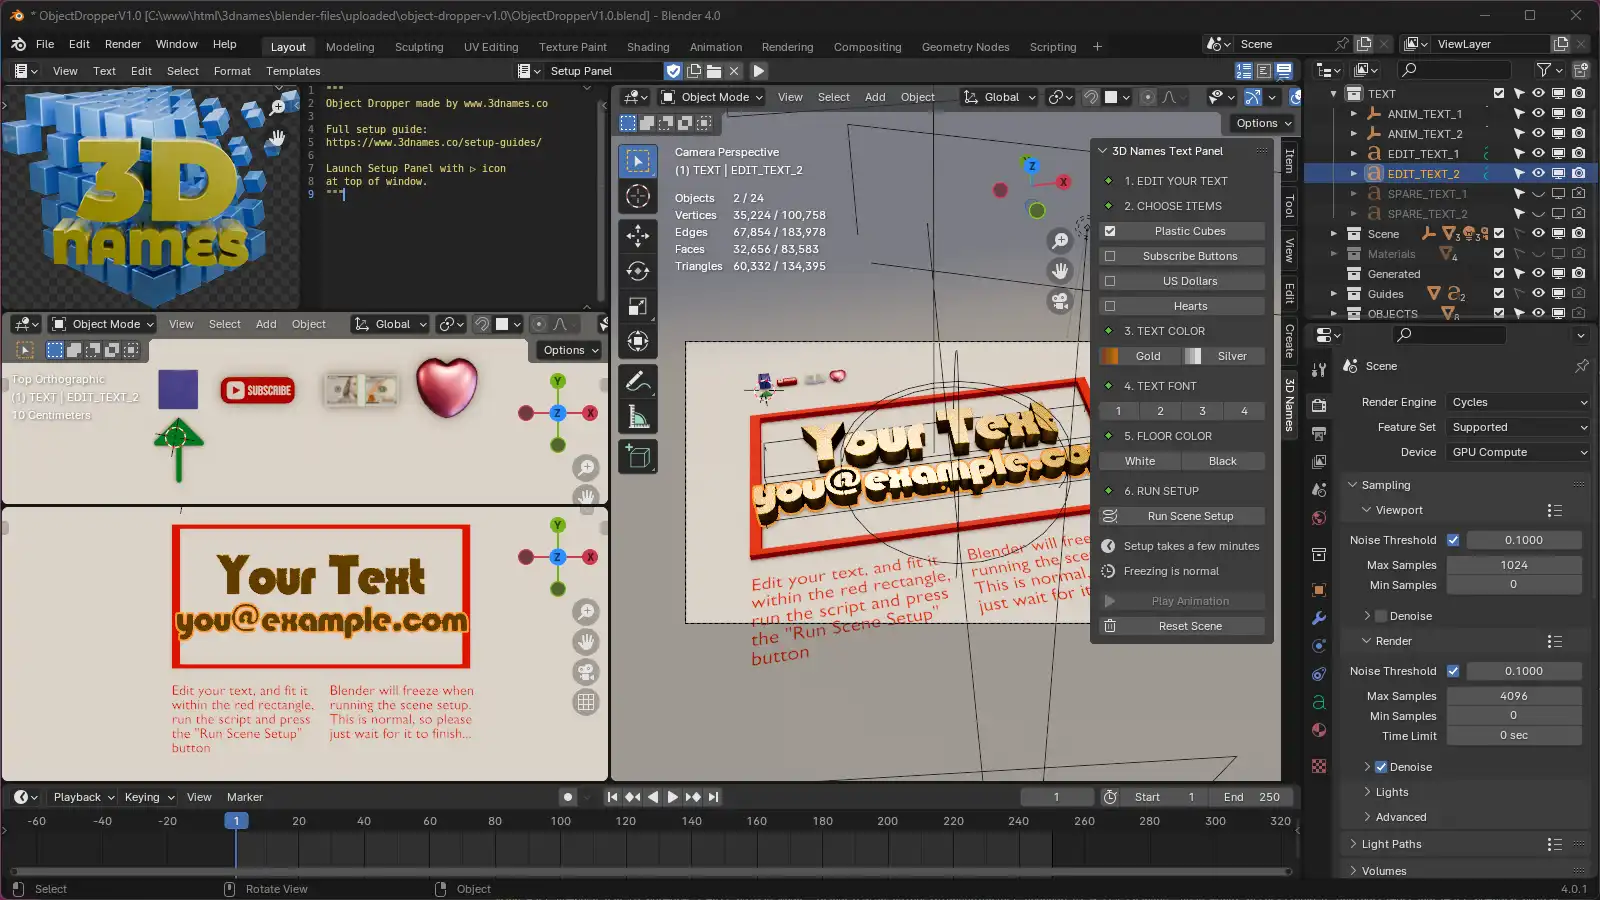Image resolution: width=1600 pixels, height=900 pixels.
Task: Select the Measure tool
Action: pyautogui.click(x=638, y=416)
